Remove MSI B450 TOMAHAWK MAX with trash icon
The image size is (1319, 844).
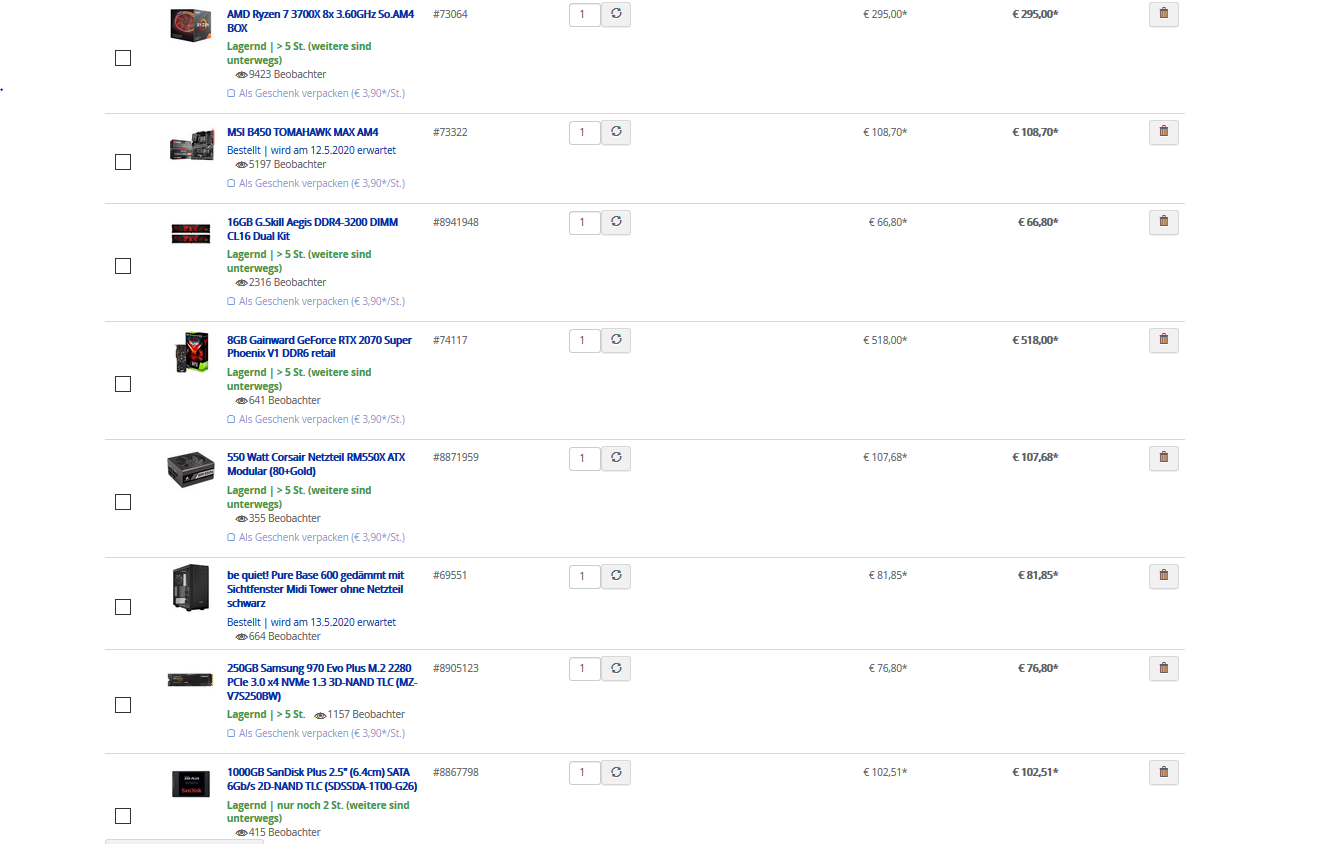pyautogui.click(x=1163, y=132)
